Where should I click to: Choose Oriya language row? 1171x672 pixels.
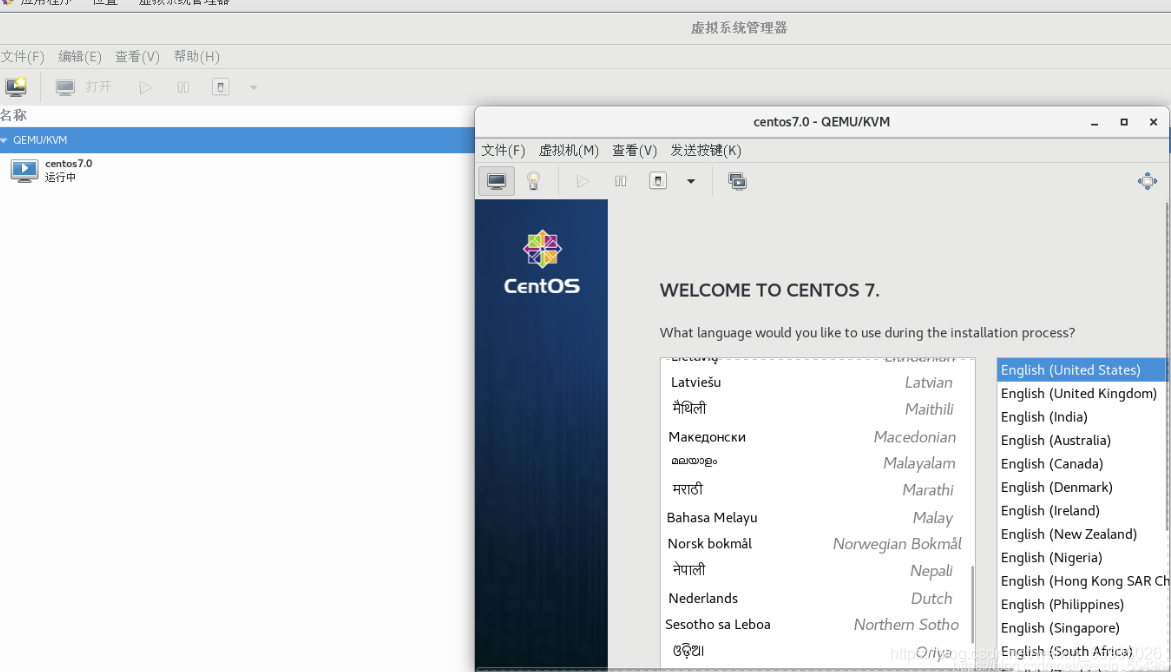815,652
